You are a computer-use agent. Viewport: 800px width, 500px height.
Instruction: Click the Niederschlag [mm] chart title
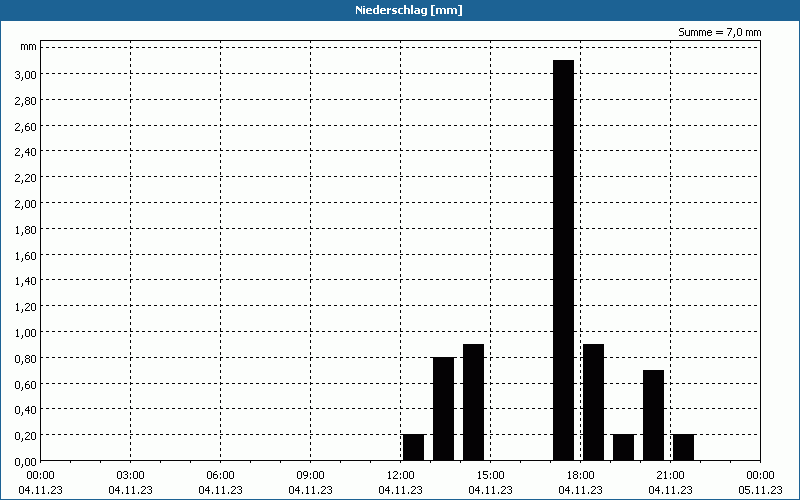[x=409, y=10]
